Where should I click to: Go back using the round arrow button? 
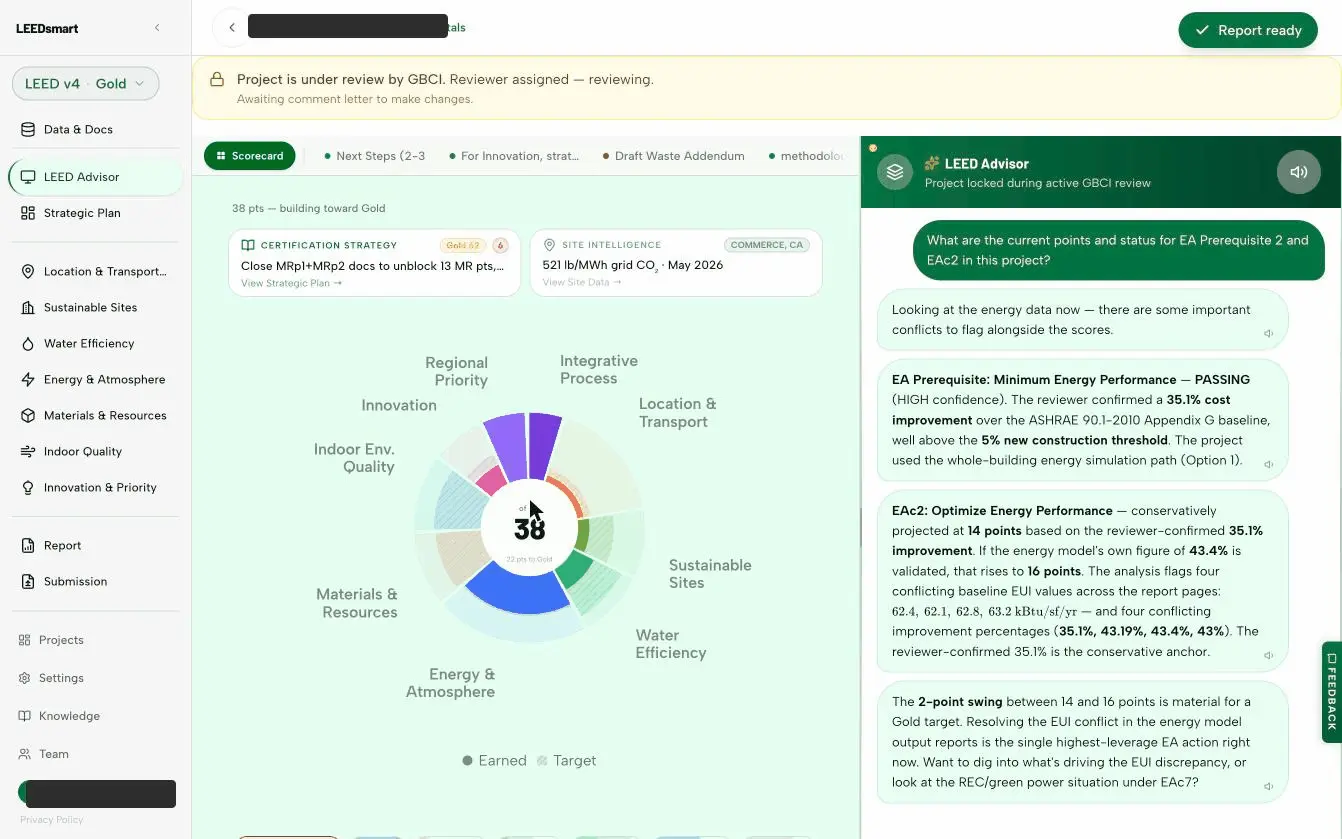coord(231,28)
